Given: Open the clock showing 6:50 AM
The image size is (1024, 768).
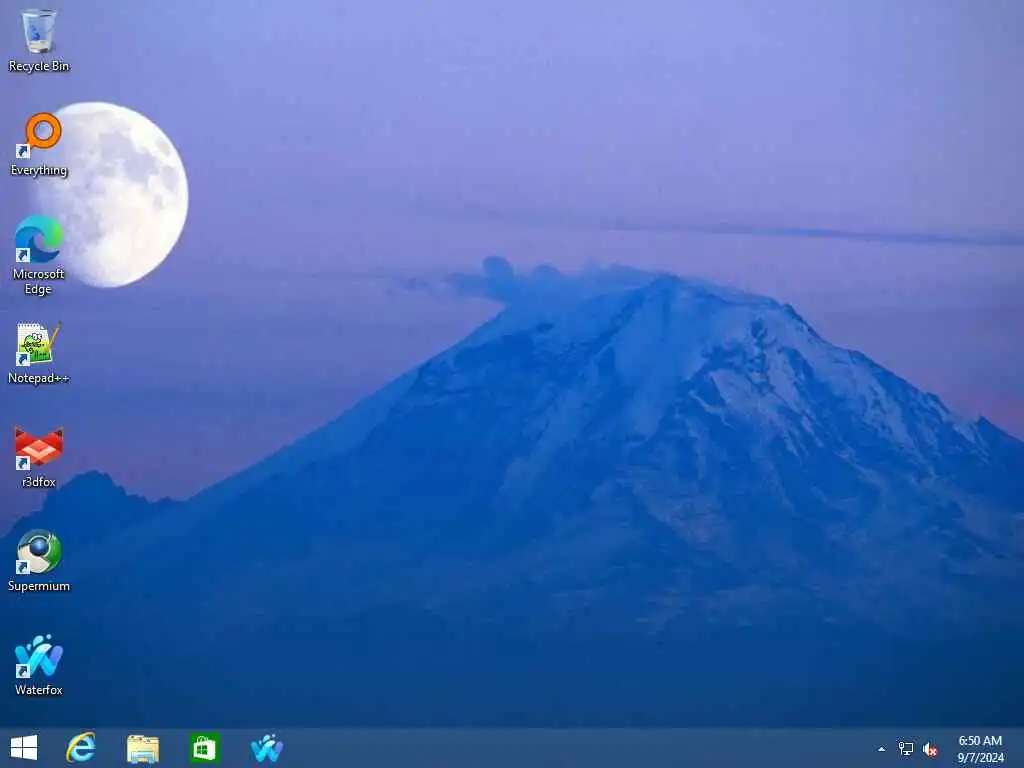Looking at the screenshot, I should tap(980, 741).
